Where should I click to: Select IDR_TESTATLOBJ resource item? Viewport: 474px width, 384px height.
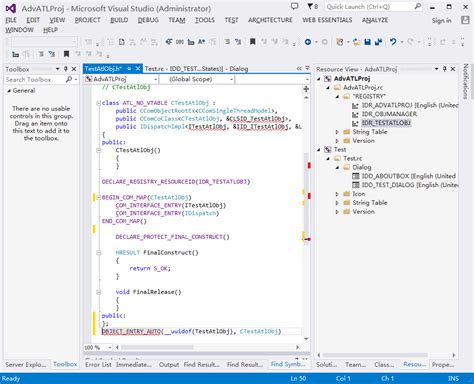point(386,123)
